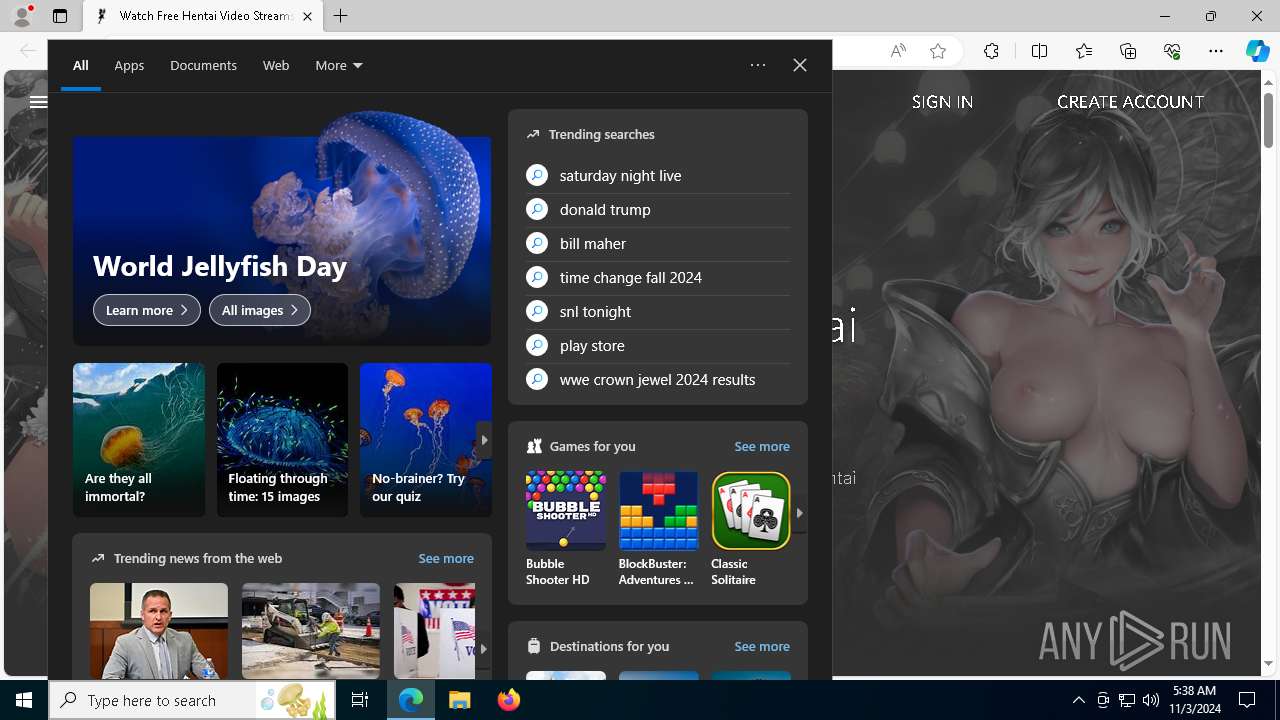Click page scrollbar up arrow
Viewport: 1280px width, 720px height.
(x=1269, y=82)
